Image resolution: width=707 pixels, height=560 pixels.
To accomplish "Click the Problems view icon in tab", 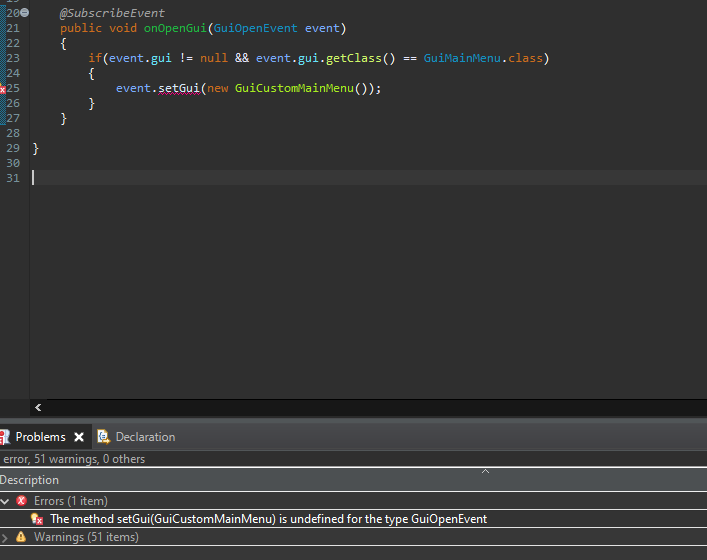I will point(5,437).
